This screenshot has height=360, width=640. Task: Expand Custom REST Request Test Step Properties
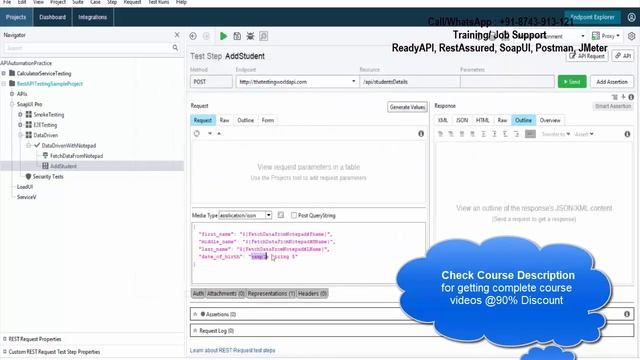pos(5,351)
